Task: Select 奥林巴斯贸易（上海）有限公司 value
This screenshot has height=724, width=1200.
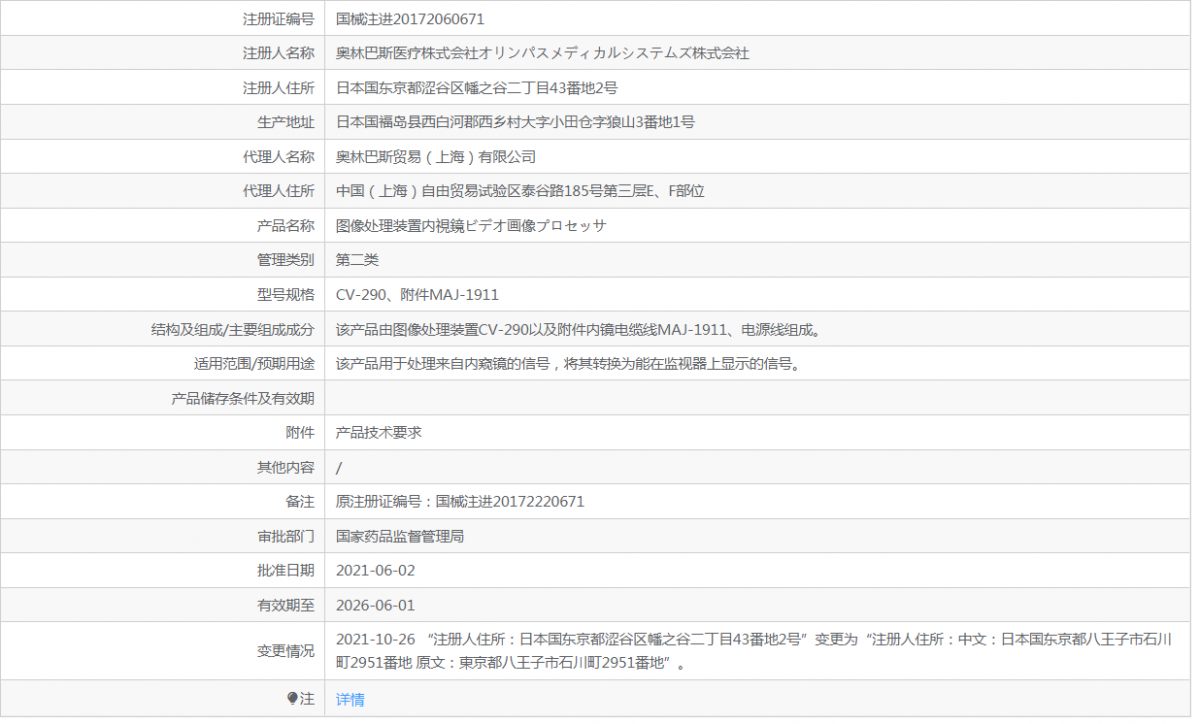Action: [436, 157]
